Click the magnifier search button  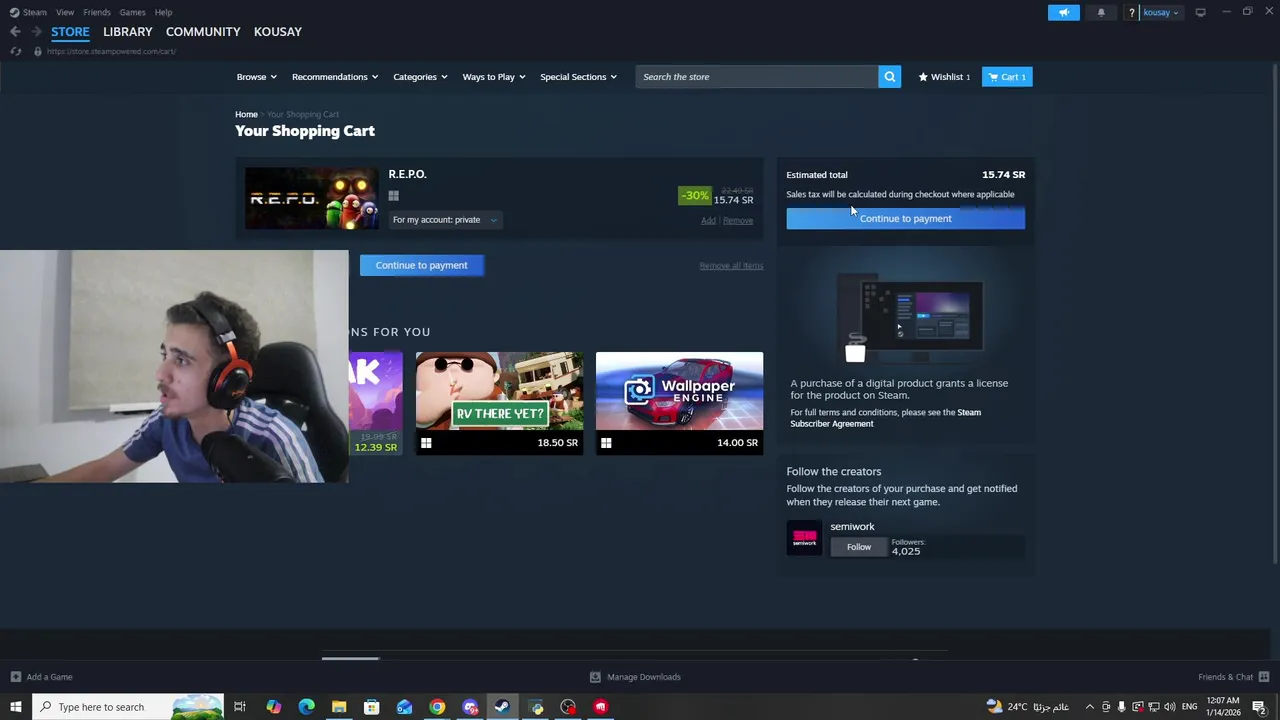tap(889, 77)
